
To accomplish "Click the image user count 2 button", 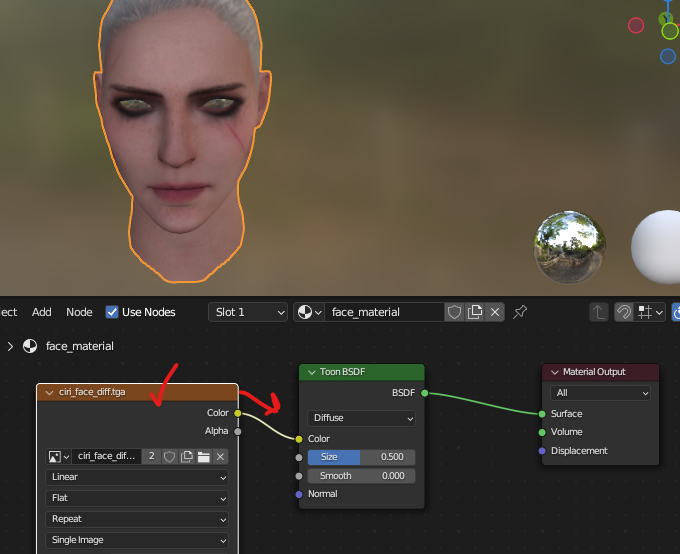I will point(151,456).
